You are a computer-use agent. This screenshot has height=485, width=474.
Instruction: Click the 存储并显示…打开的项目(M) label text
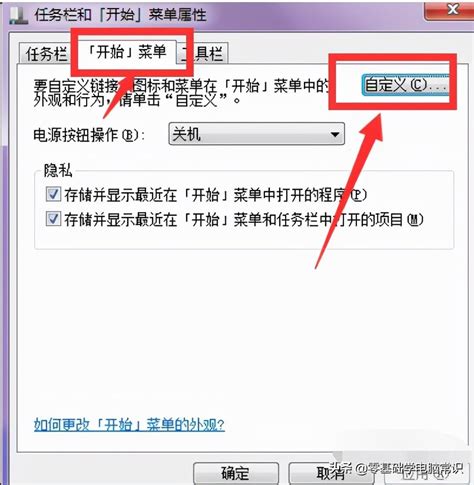[244, 220]
